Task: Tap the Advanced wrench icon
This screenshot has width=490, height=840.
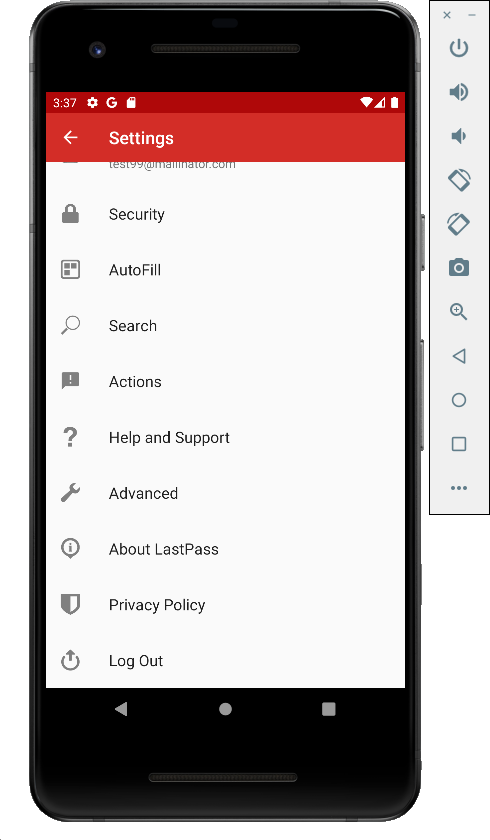Action: tap(70, 492)
